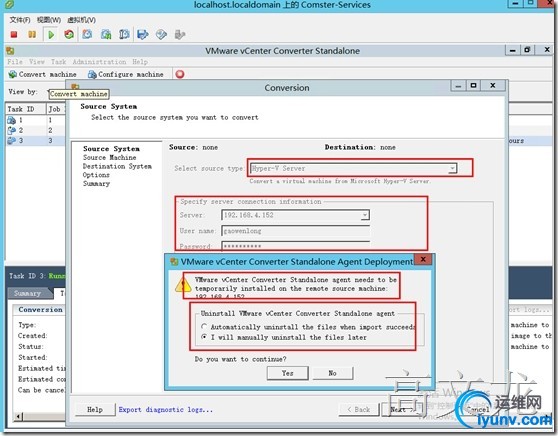Click the Source System wizard step
This screenshot has height=436, width=558.
tap(111, 149)
